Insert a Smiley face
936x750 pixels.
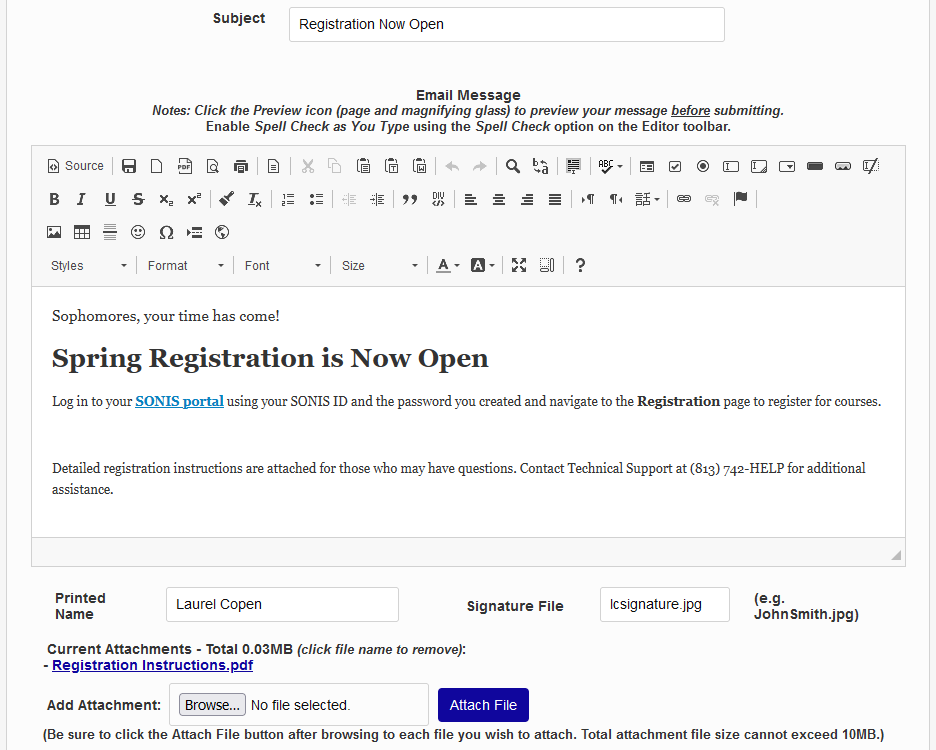point(137,231)
